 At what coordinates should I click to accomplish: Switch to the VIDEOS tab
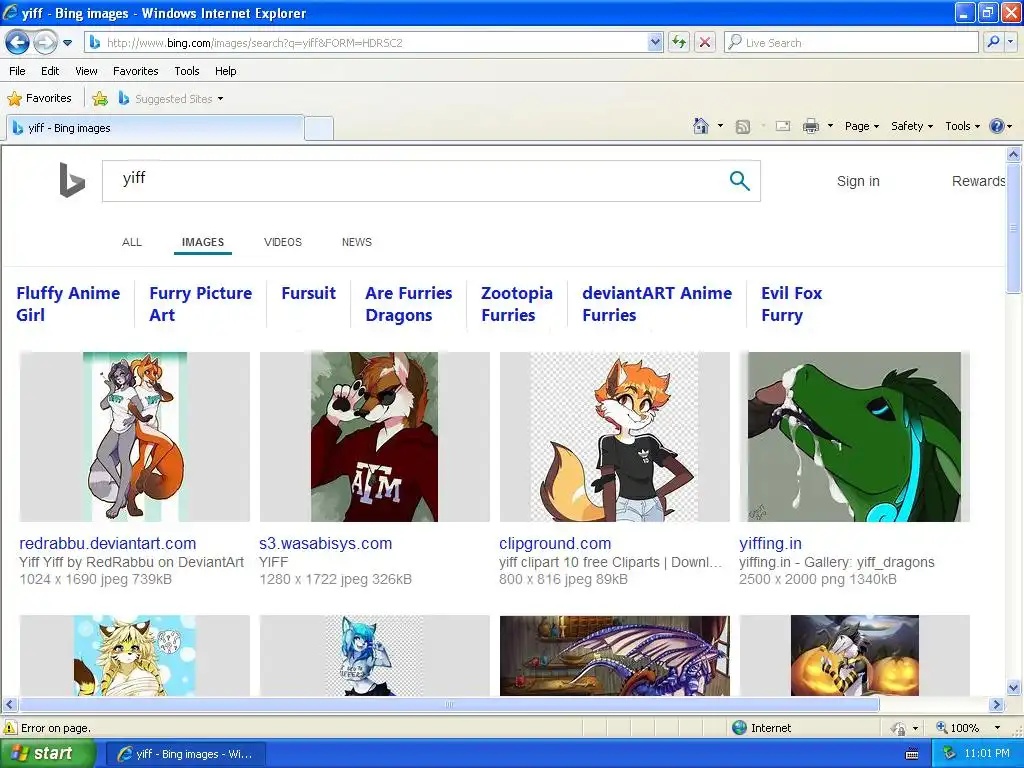pos(283,242)
